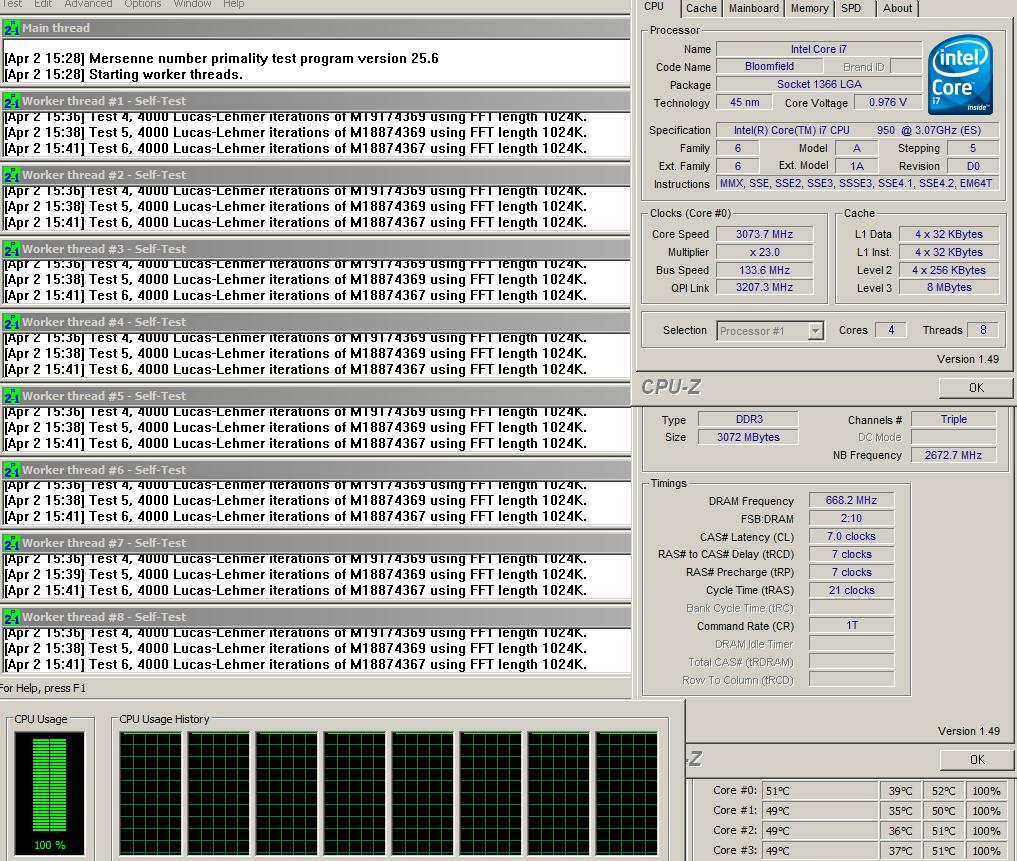
Task: Click the CPU Usage 100 % meter
Action: point(49,792)
